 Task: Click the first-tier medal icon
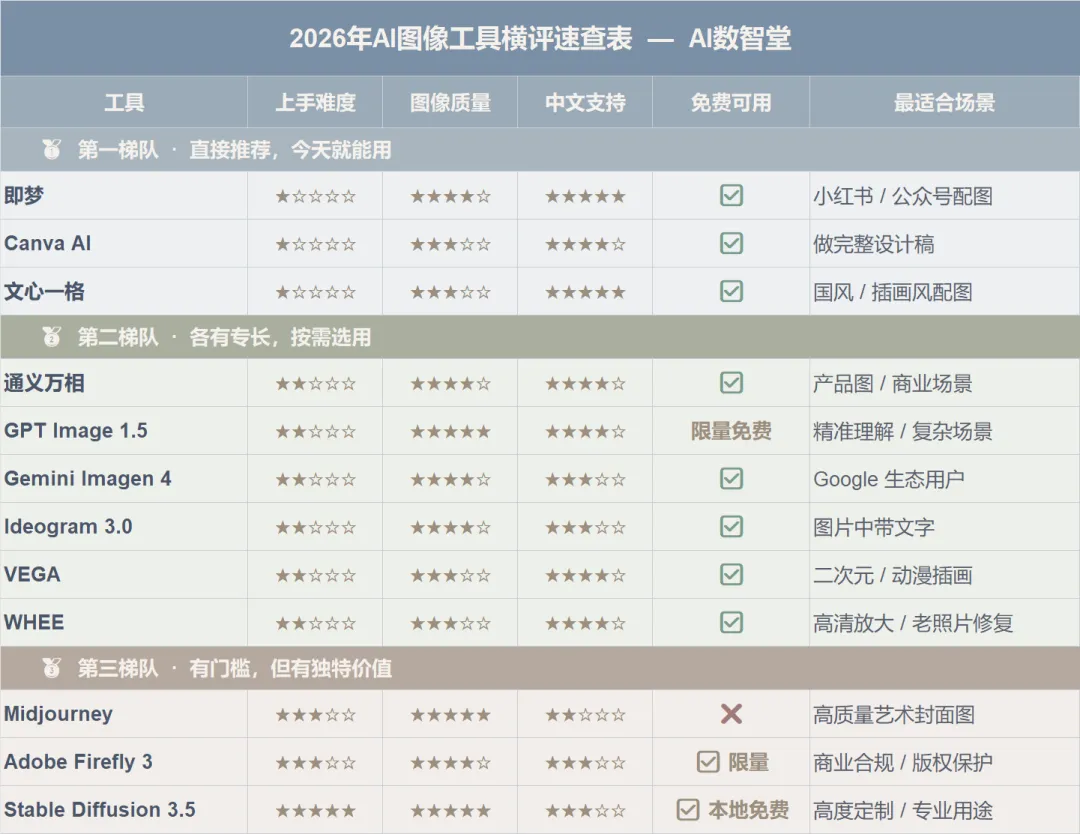[x=52, y=149]
